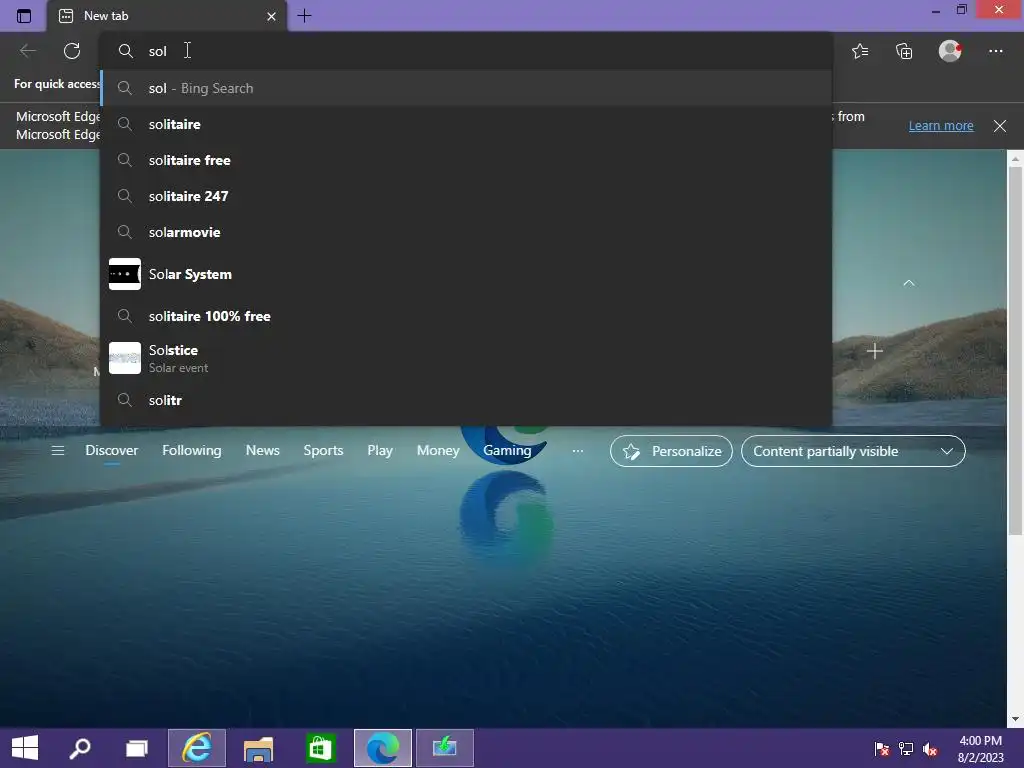Click the page scrollbar up arrow
This screenshot has height=768, width=1024.
[x=1015, y=158]
